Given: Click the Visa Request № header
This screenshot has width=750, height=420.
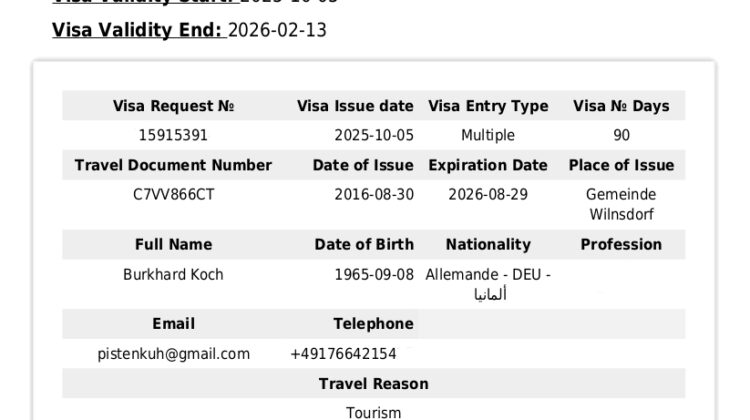Looking at the screenshot, I should click(173, 106).
